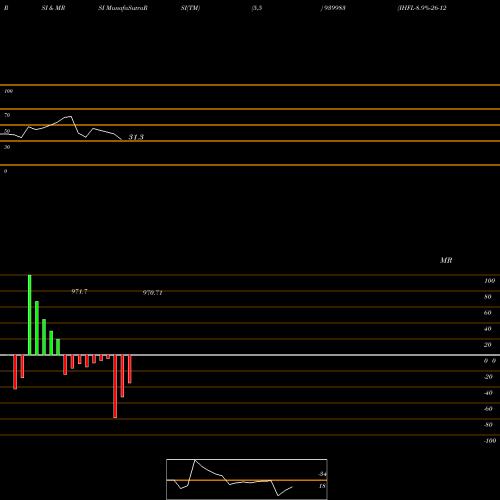
Task: Click the MR axis label '-60'
Action: click(488, 409)
